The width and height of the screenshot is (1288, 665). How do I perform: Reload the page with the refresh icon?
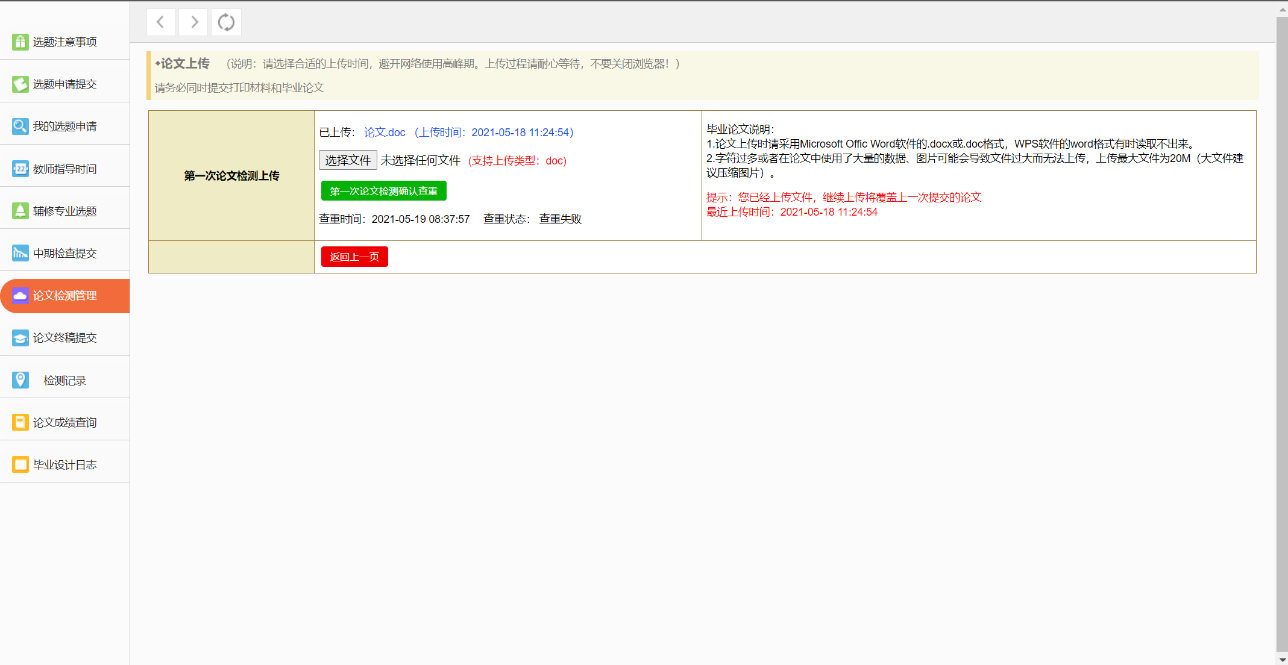coord(226,22)
